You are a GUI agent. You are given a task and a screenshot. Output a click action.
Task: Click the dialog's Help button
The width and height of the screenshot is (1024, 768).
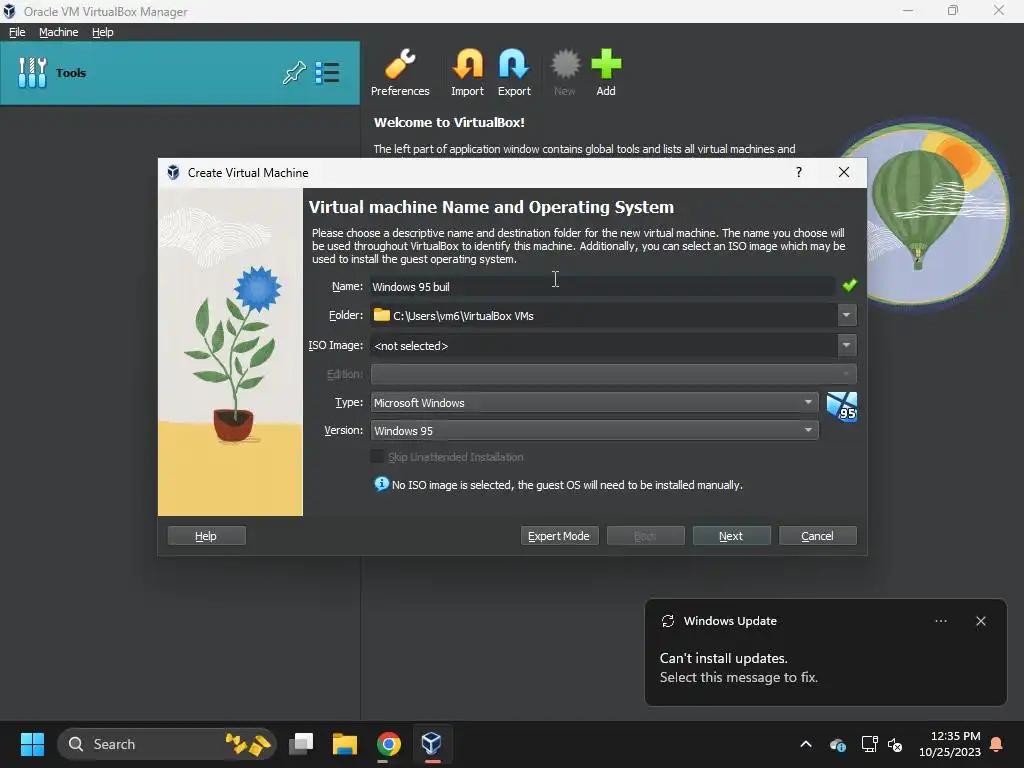(x=206, y=536)
